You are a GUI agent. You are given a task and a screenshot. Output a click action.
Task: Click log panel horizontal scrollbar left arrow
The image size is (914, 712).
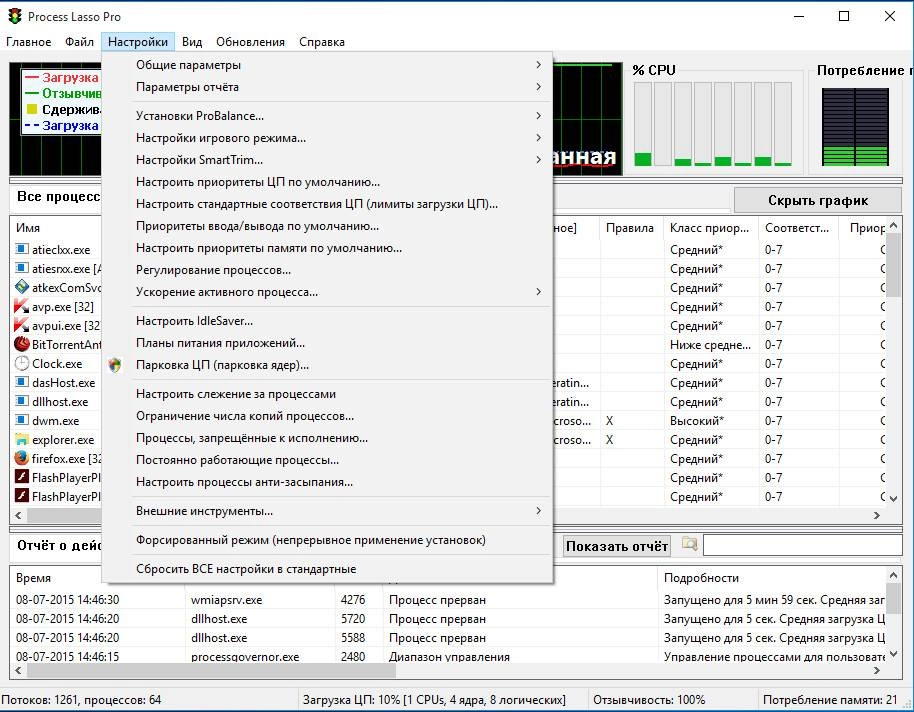[18, 671]
